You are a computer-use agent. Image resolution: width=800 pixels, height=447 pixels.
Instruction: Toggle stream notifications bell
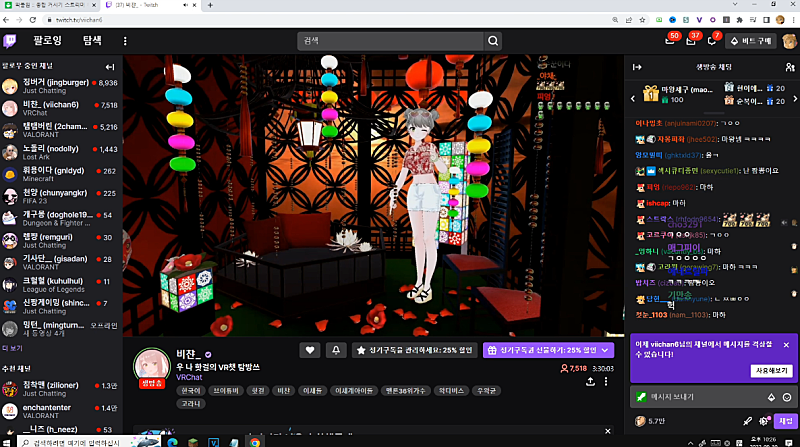tap(336, 350)
